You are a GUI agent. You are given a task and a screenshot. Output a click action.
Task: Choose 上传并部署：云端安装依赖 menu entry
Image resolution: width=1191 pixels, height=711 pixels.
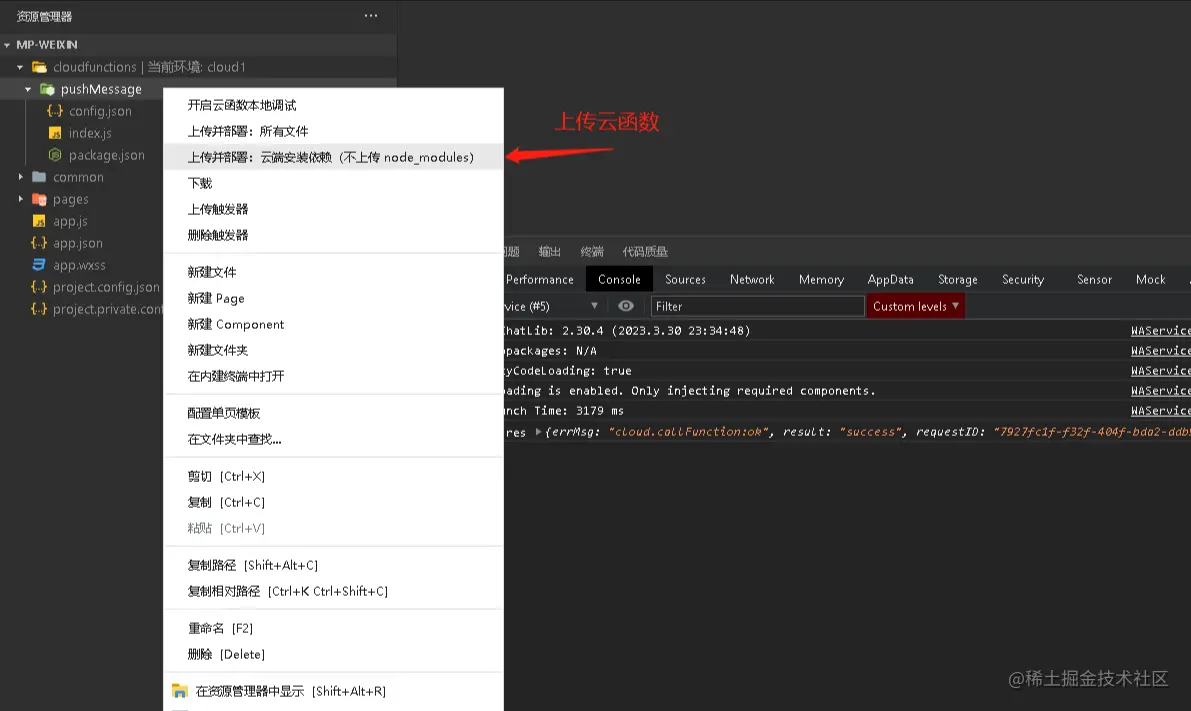coord(333,157)
